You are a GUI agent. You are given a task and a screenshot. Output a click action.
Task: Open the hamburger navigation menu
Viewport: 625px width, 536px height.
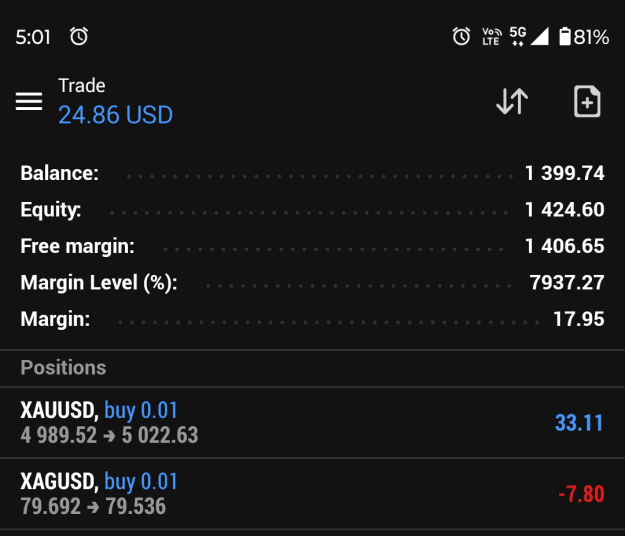(x=29, y=101)
